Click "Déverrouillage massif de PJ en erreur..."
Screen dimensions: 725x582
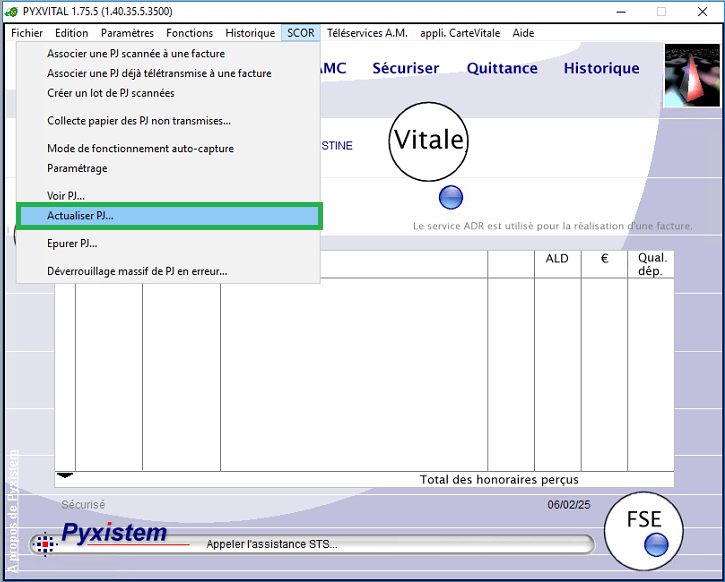click(137, 271)
